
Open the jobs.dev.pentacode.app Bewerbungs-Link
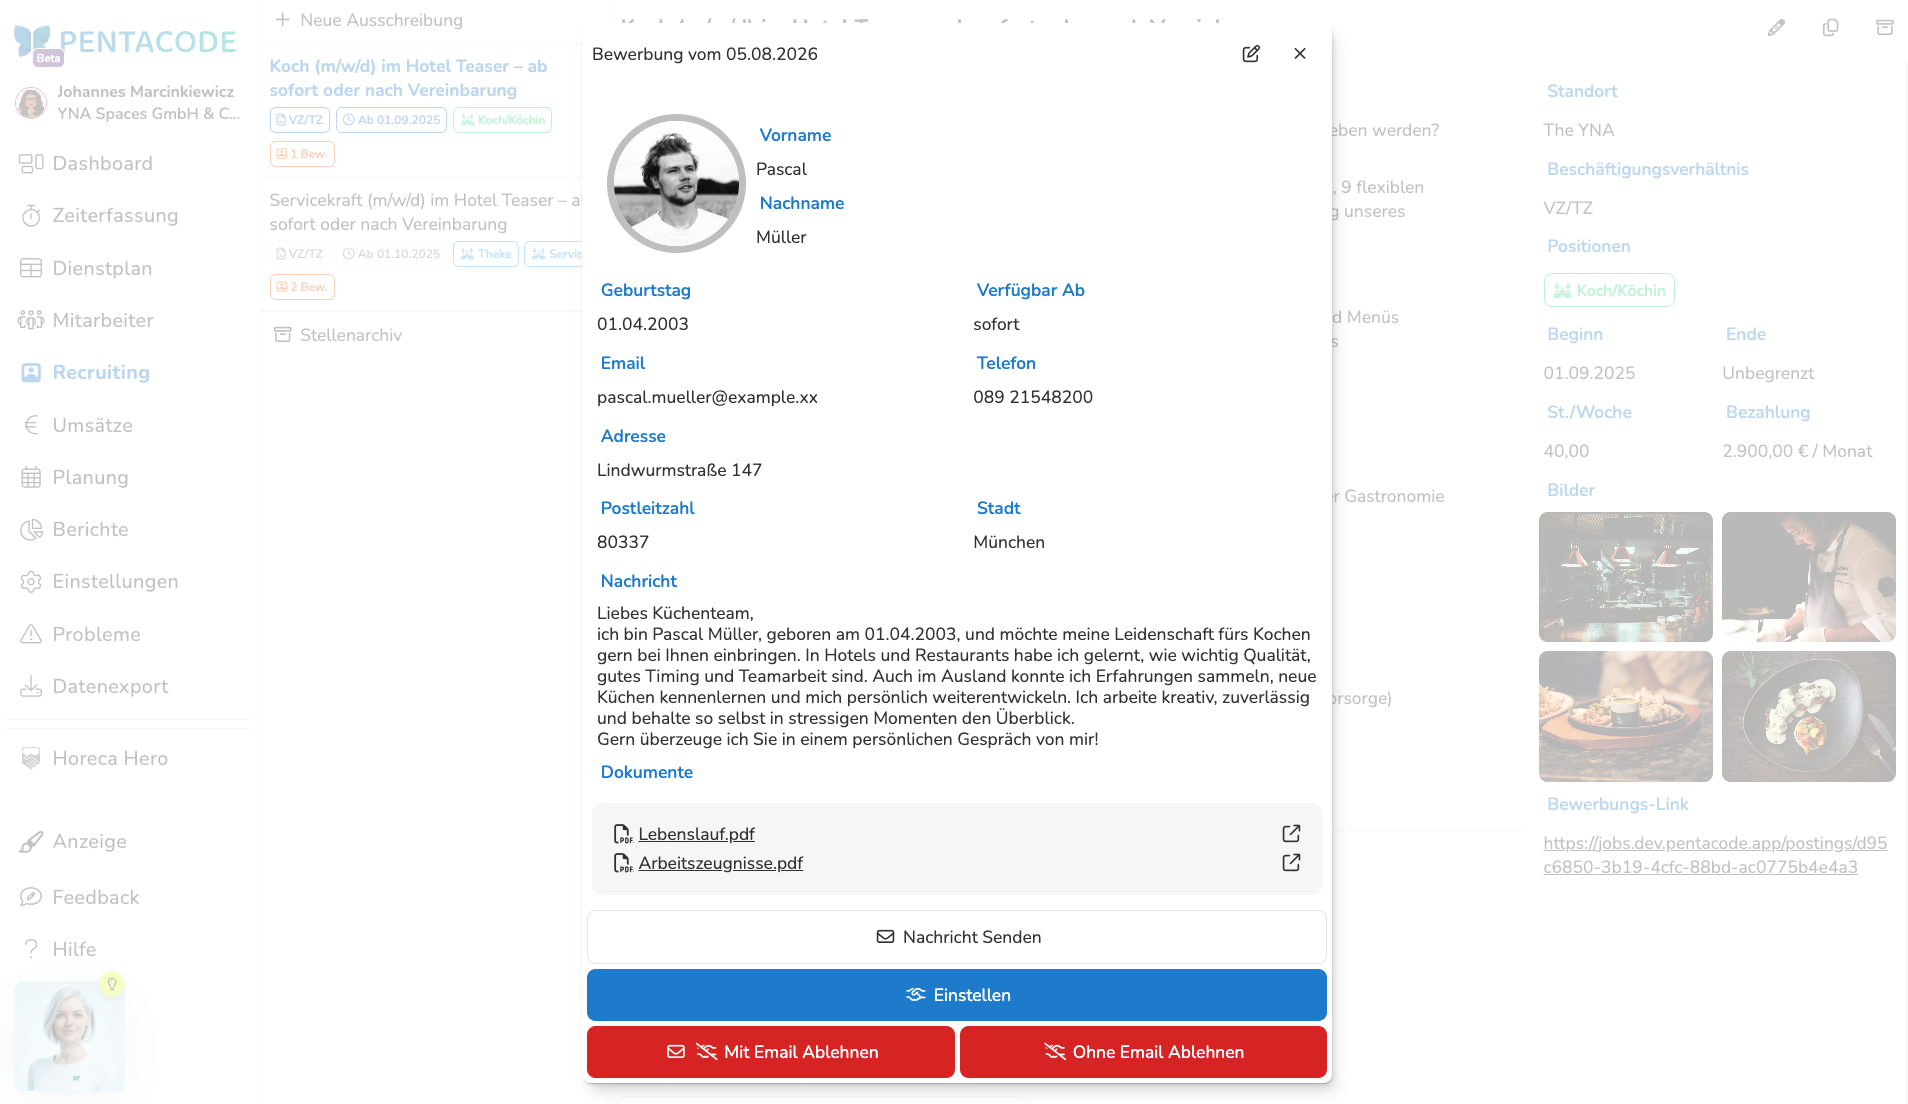click(x=1715, y=855)
